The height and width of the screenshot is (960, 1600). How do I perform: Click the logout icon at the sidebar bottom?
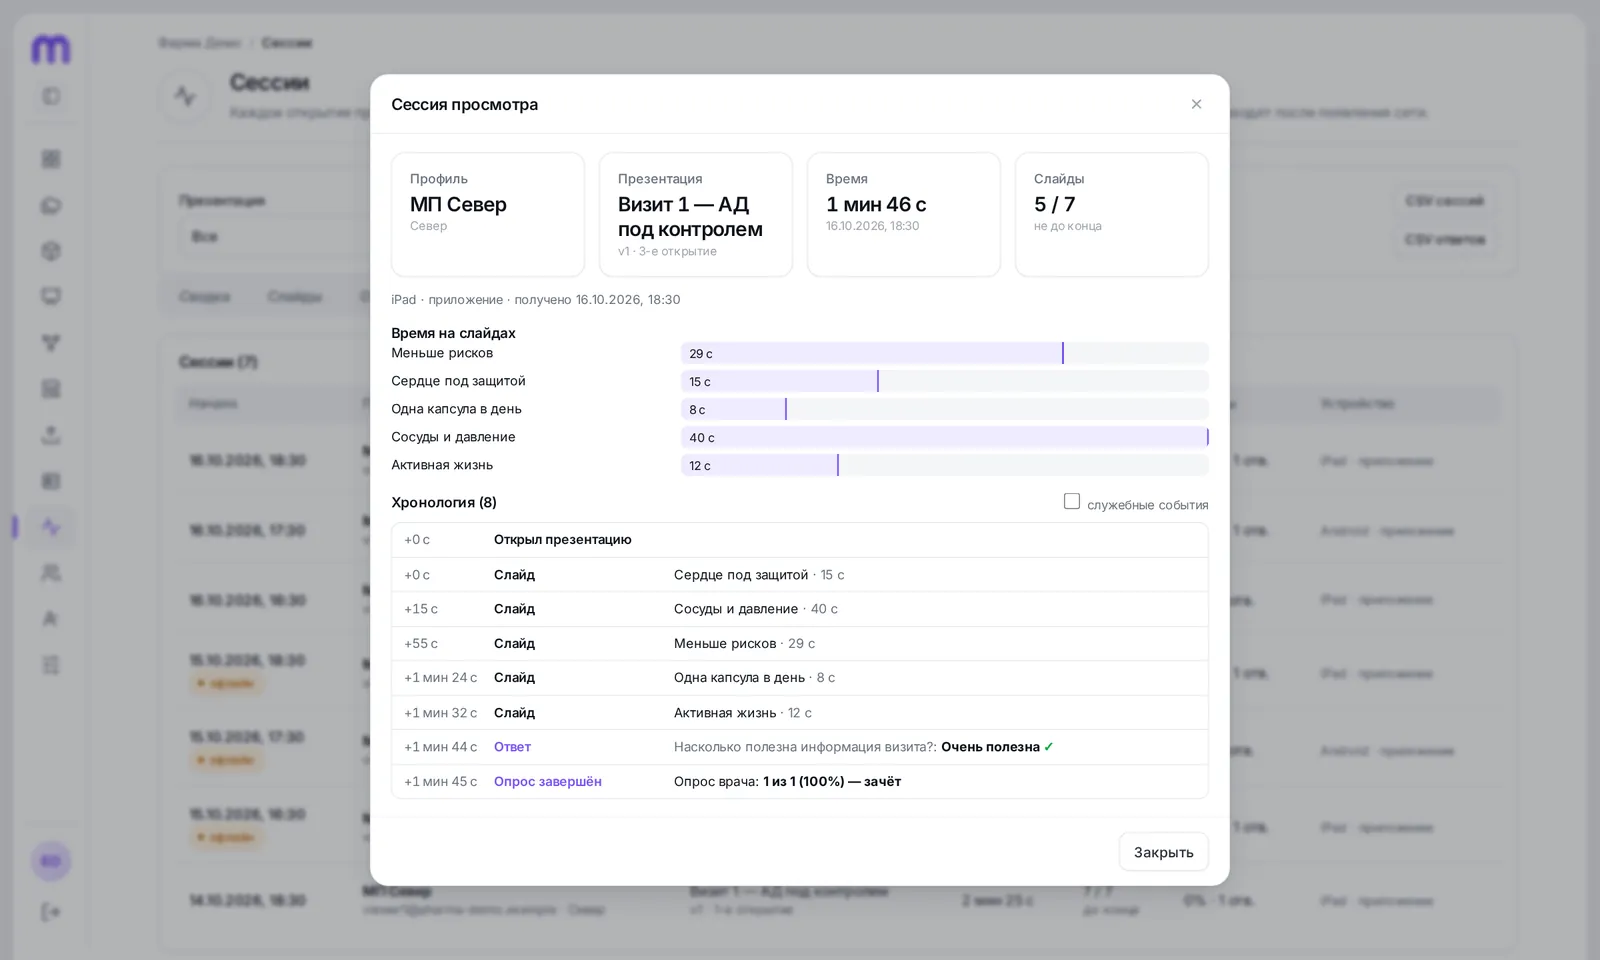(x=51, y=912)
